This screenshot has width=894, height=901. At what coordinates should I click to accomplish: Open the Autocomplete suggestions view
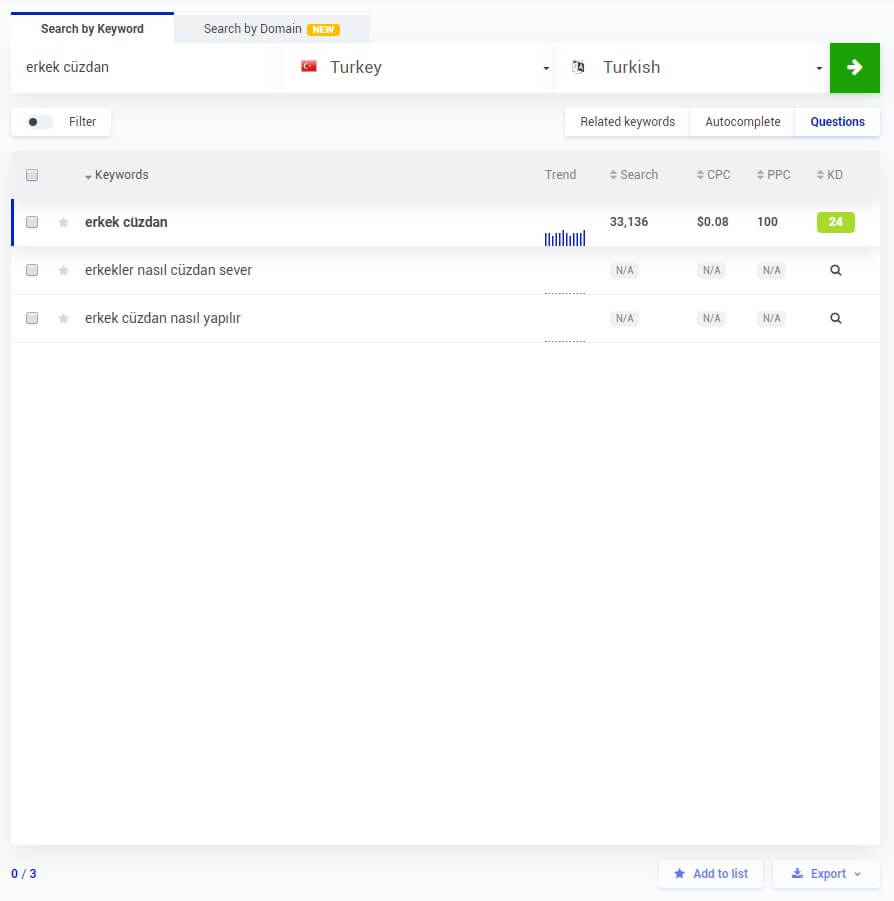tap(742, 121)
